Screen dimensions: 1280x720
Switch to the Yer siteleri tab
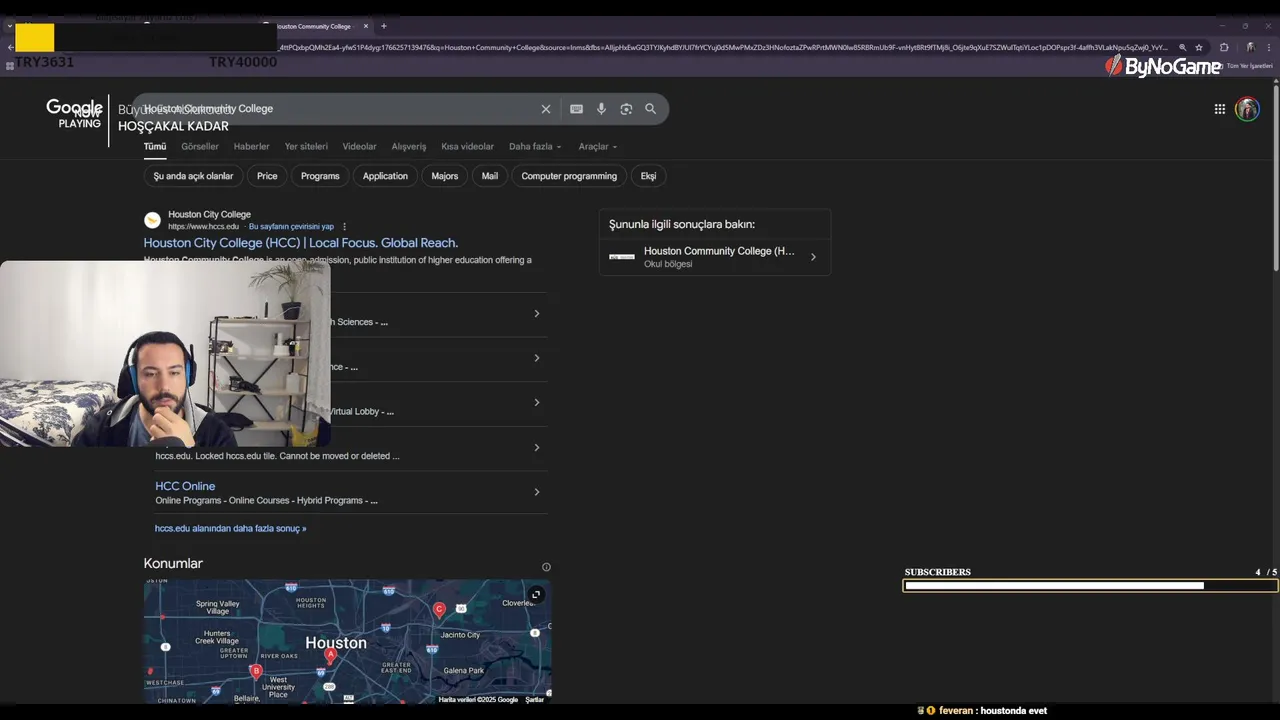click(x=306, y=146)
